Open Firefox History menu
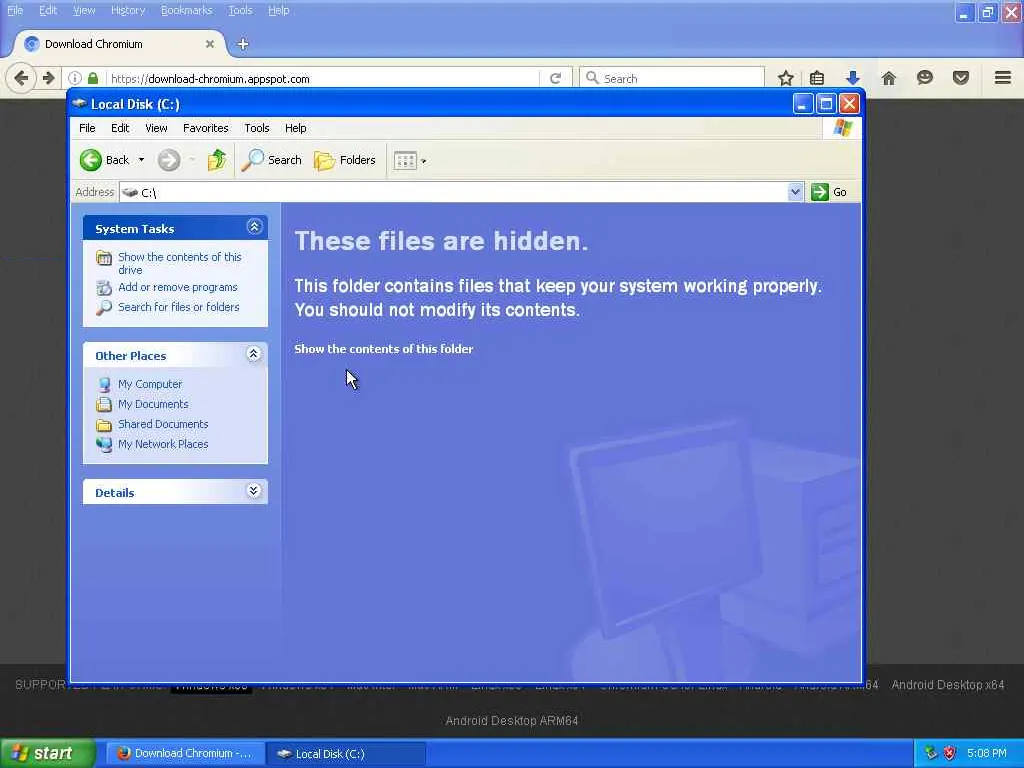The width and height of the screenshot is (1024, 768). 128,10
